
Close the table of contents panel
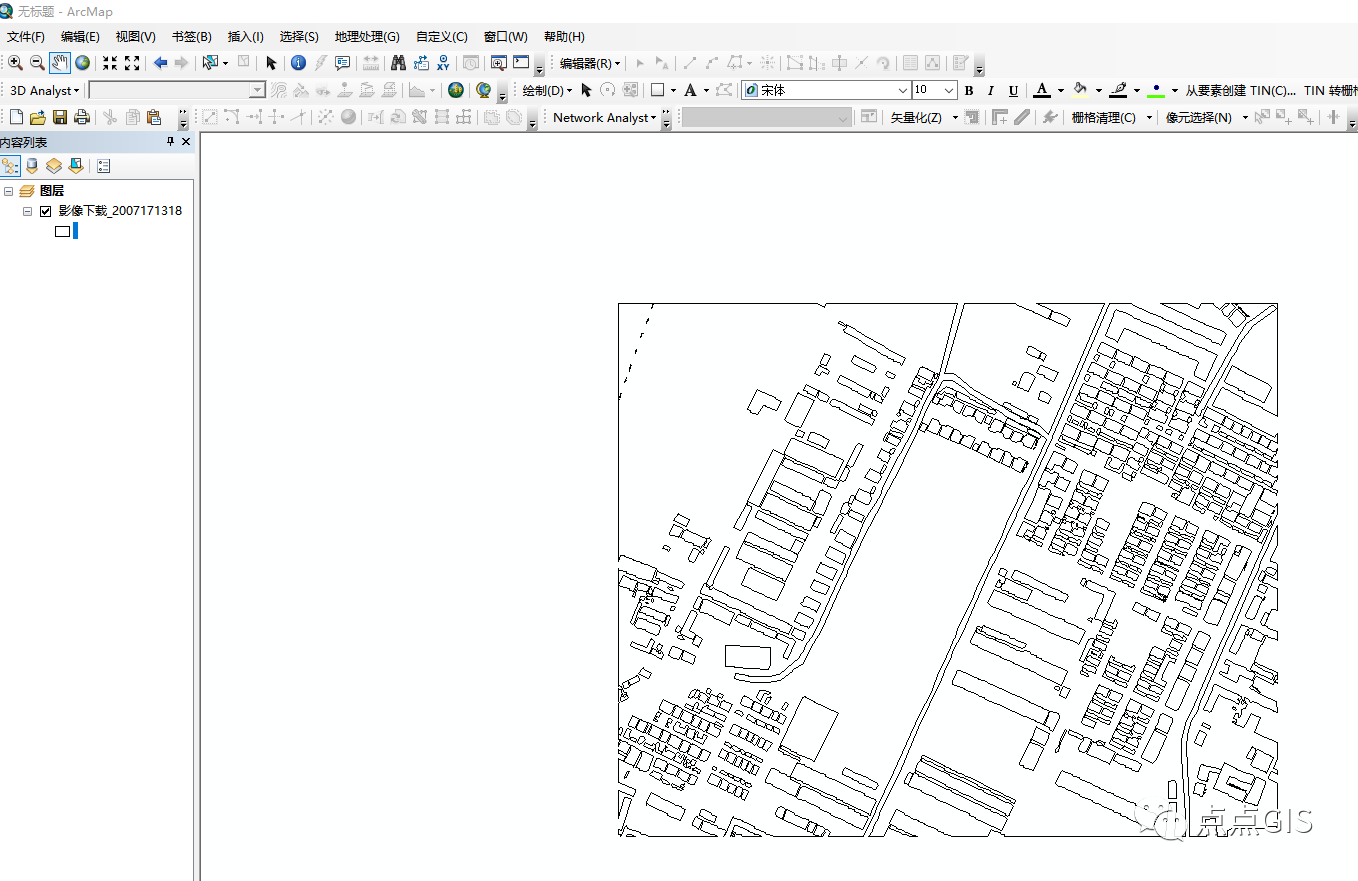coord(186,142)
